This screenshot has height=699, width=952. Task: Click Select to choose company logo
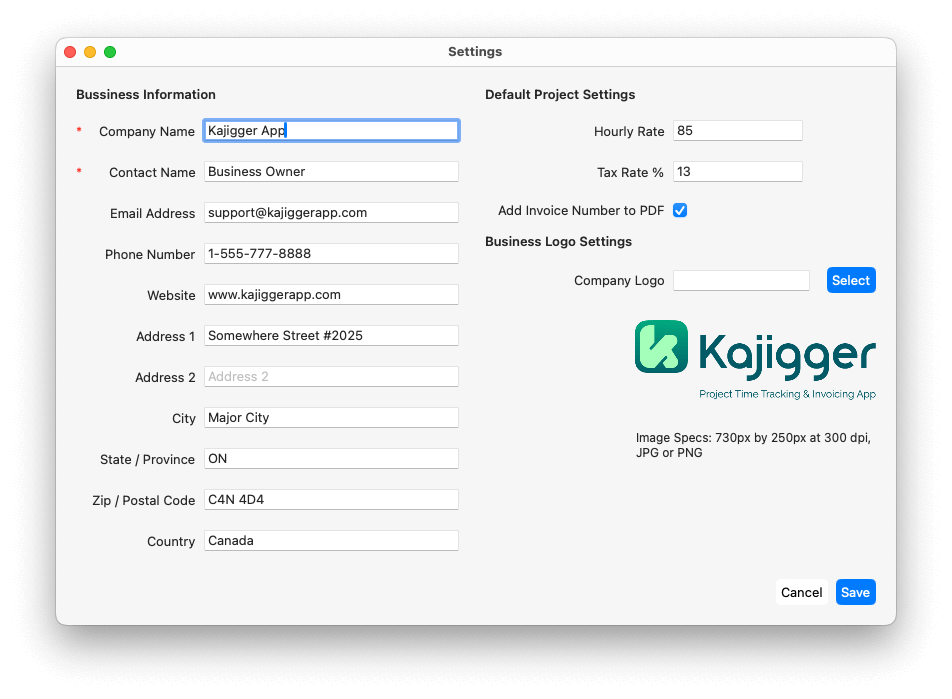(851, 280)
